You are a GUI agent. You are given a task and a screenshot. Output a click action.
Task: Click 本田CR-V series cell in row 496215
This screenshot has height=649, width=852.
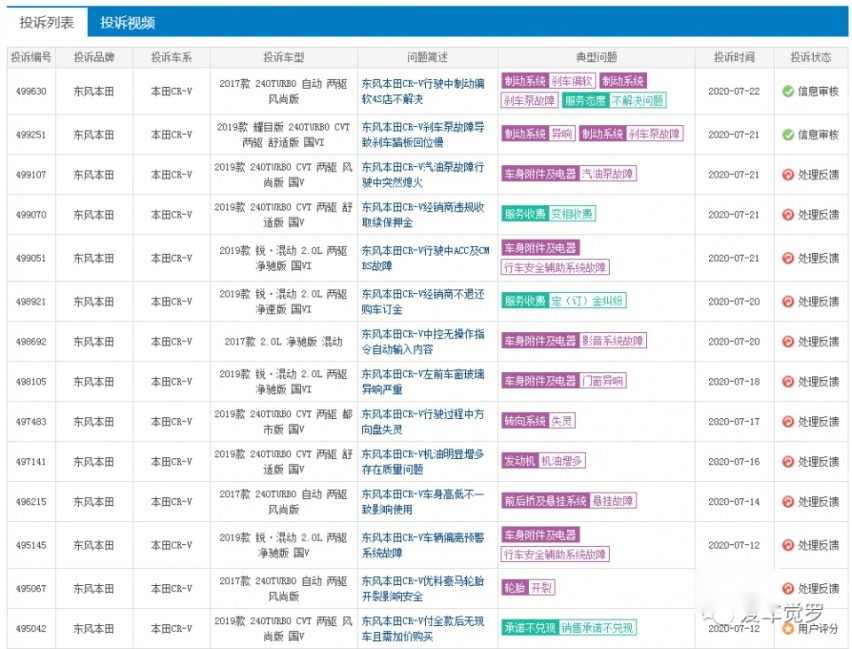click(x=172, y=502)
